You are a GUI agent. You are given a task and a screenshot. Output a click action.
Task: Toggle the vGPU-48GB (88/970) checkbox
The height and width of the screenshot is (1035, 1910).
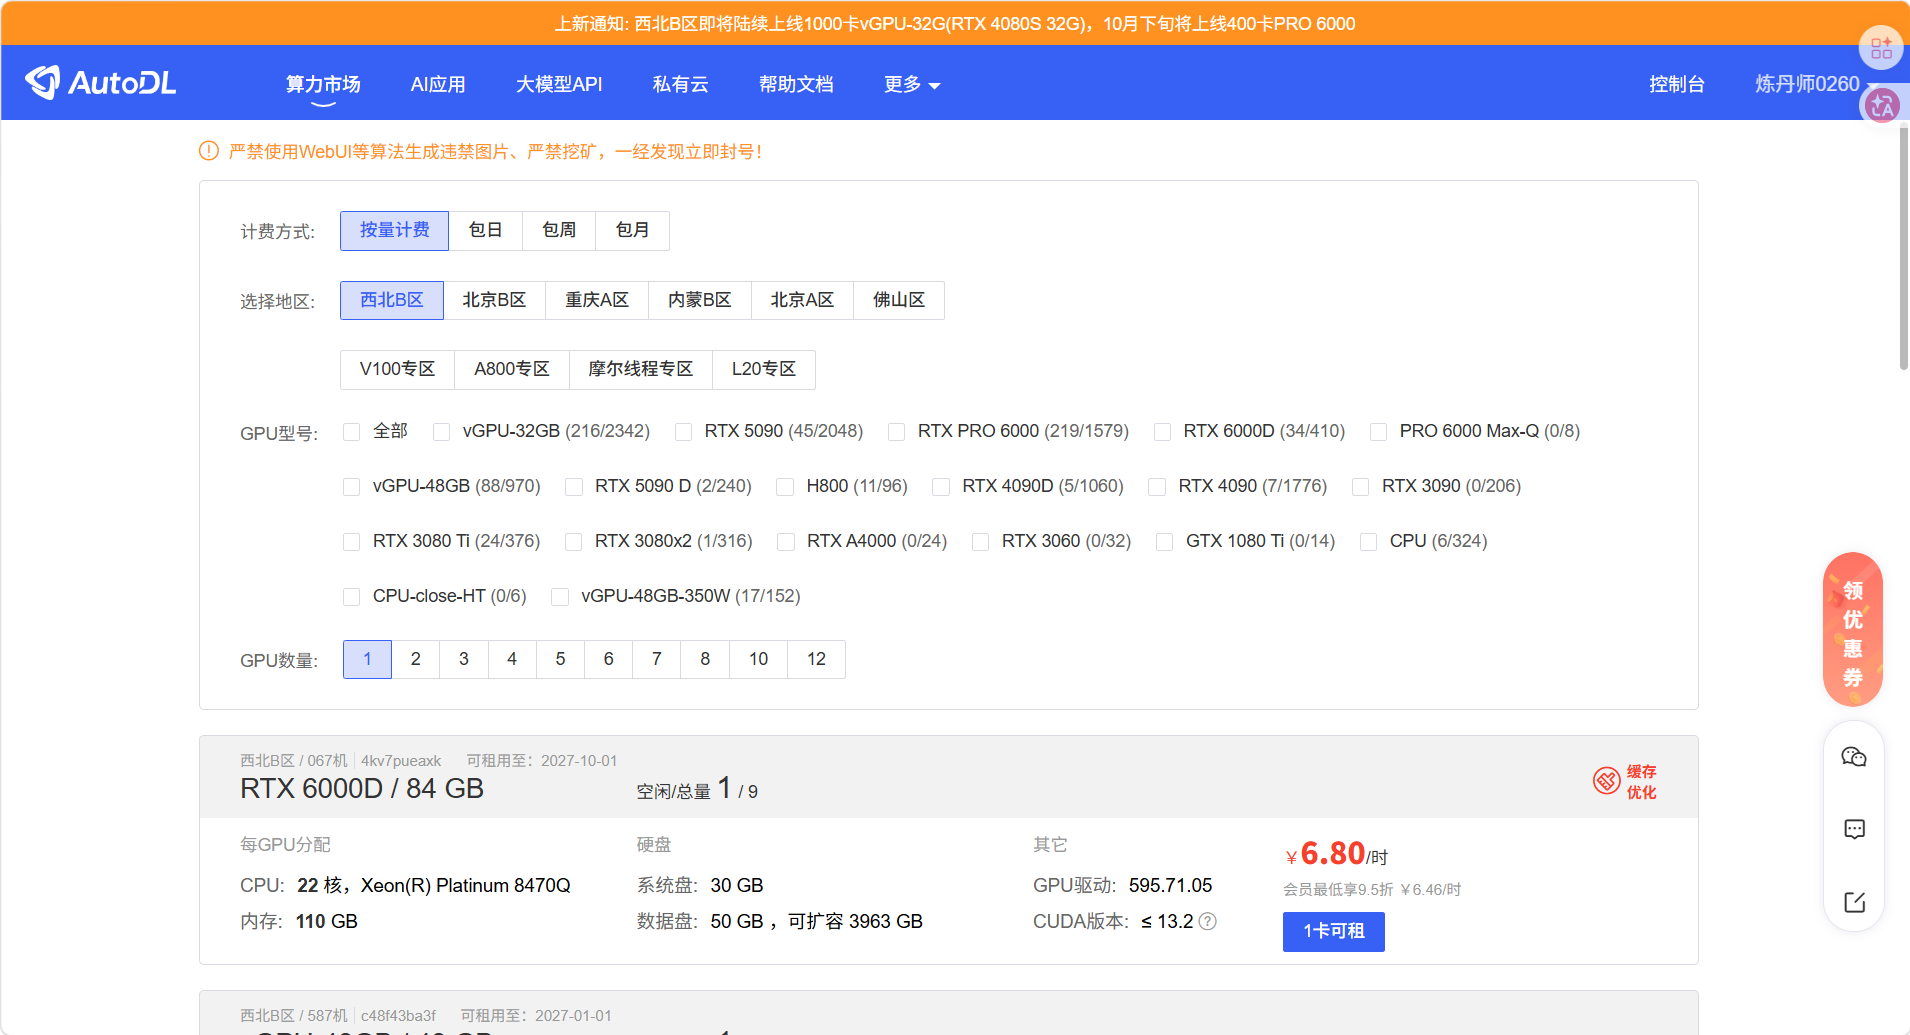click(351, 487)
